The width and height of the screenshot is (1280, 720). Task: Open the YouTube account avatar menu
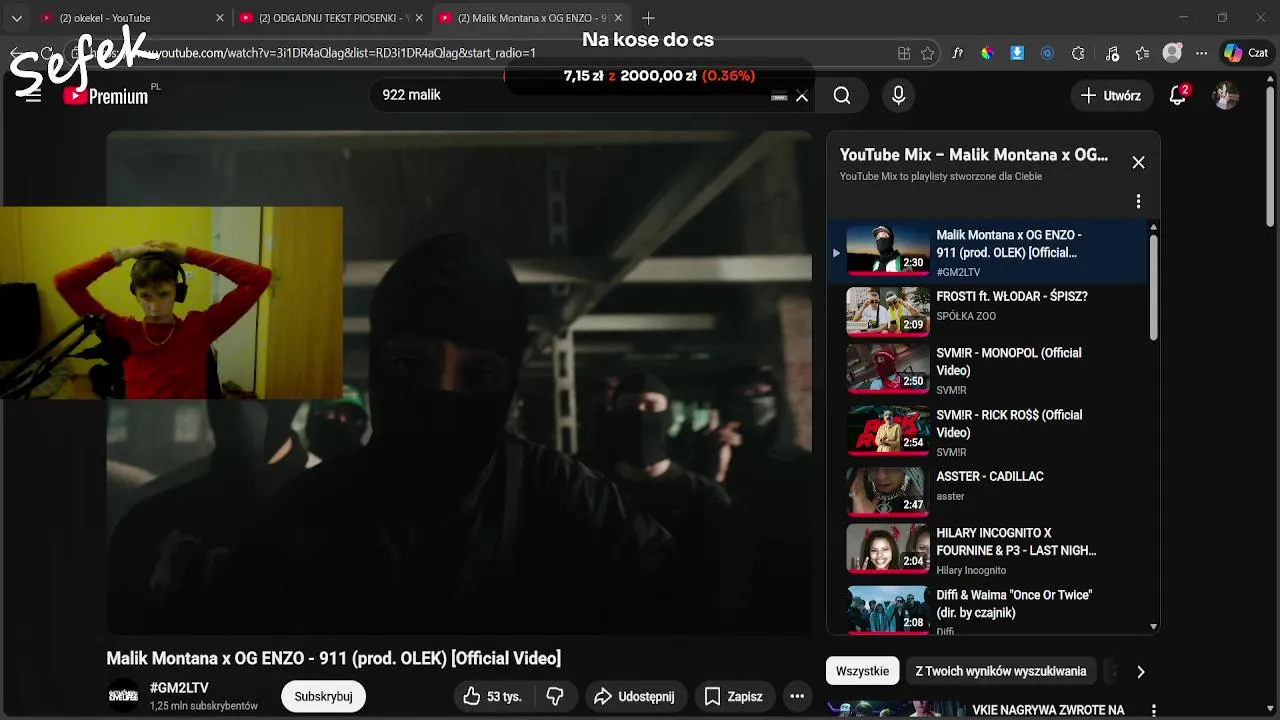pos(1226,96)
